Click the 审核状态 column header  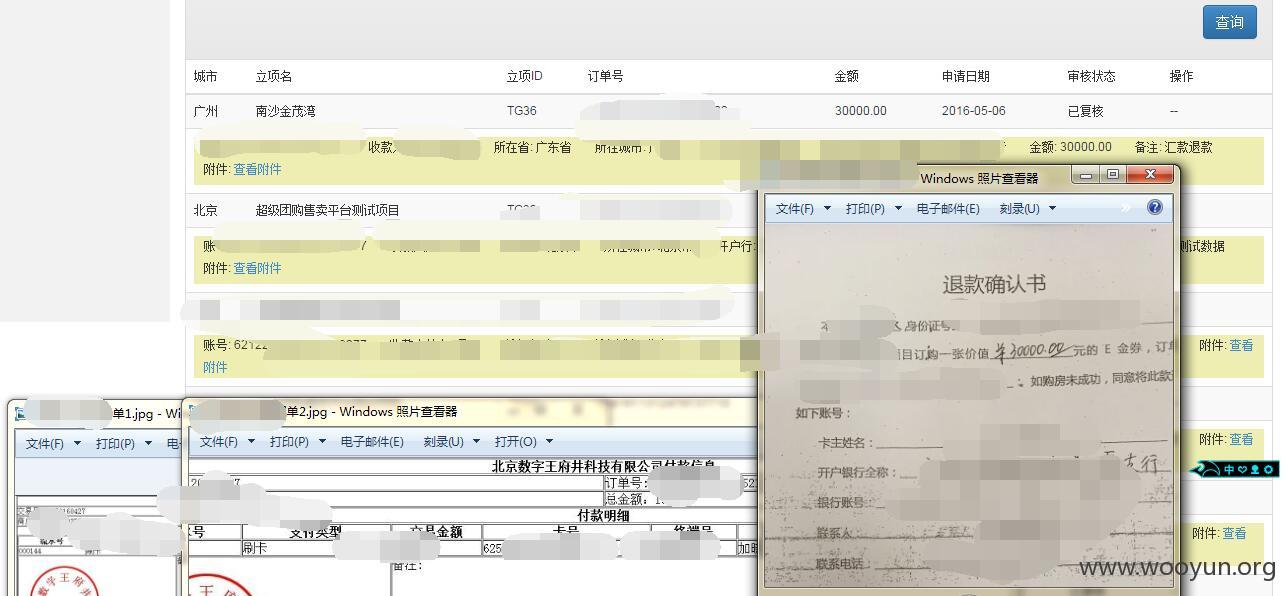[x=1091, y=76]
